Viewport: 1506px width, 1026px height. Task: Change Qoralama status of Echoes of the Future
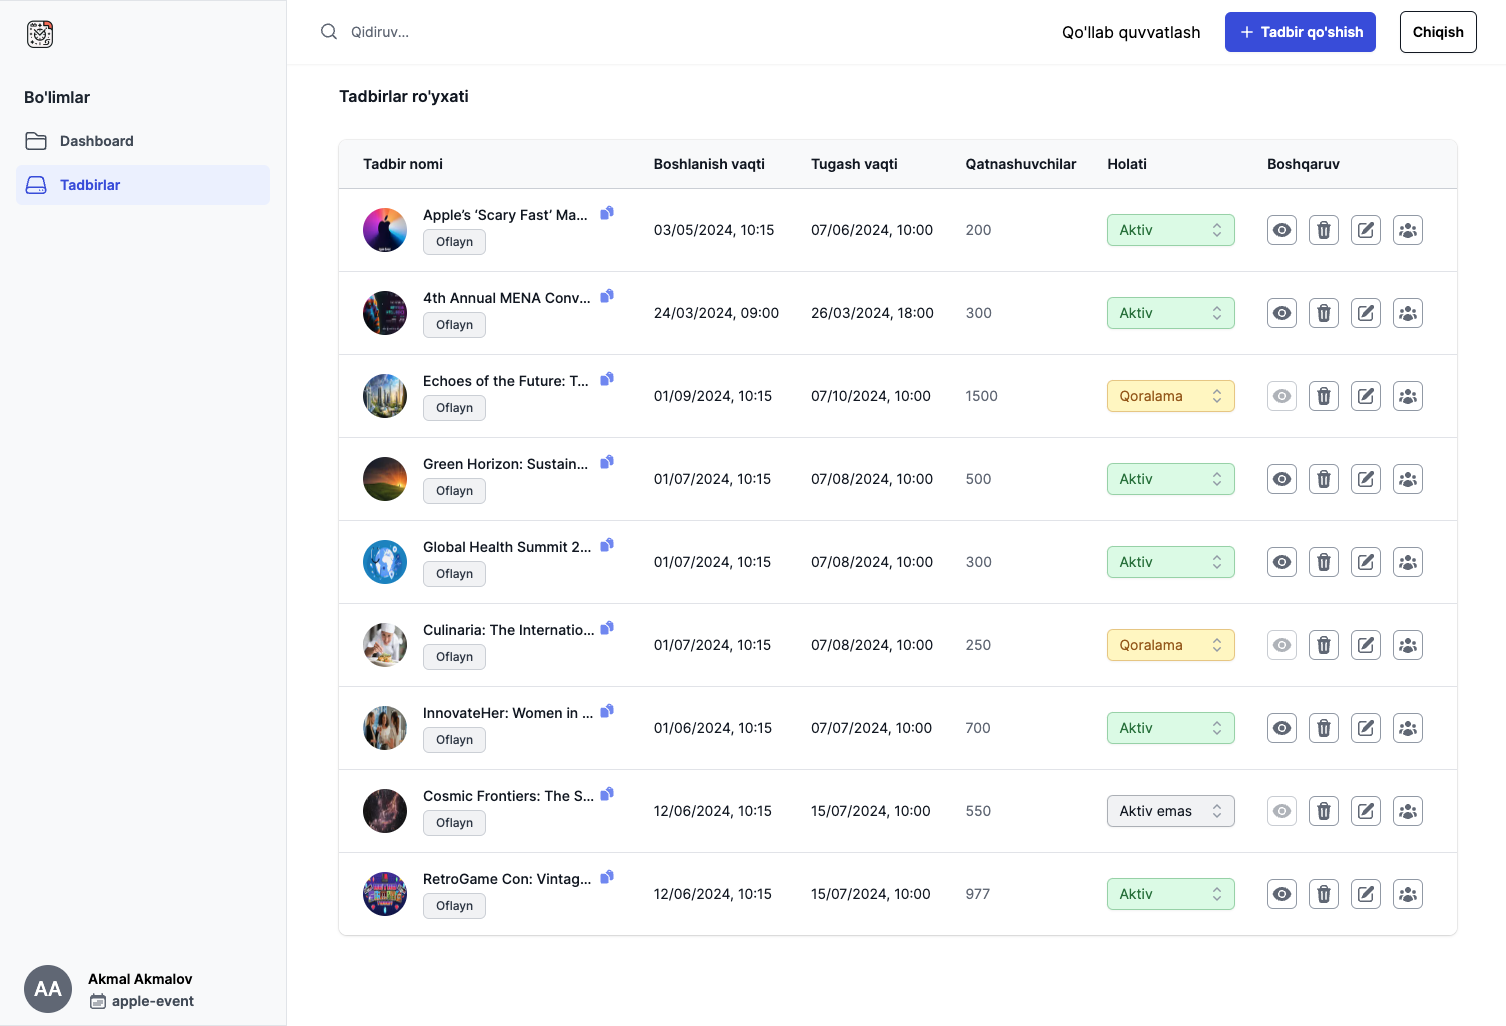(1170, 395)
